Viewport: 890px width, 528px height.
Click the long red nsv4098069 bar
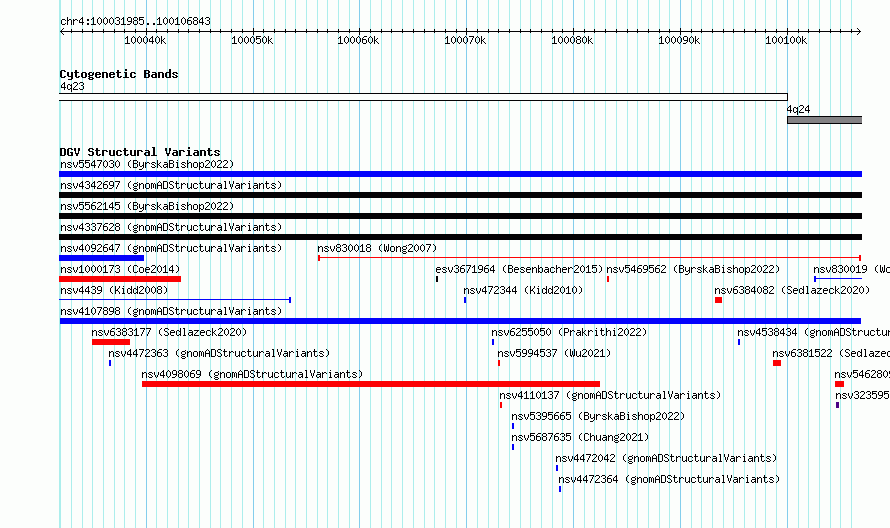point(371,384)
